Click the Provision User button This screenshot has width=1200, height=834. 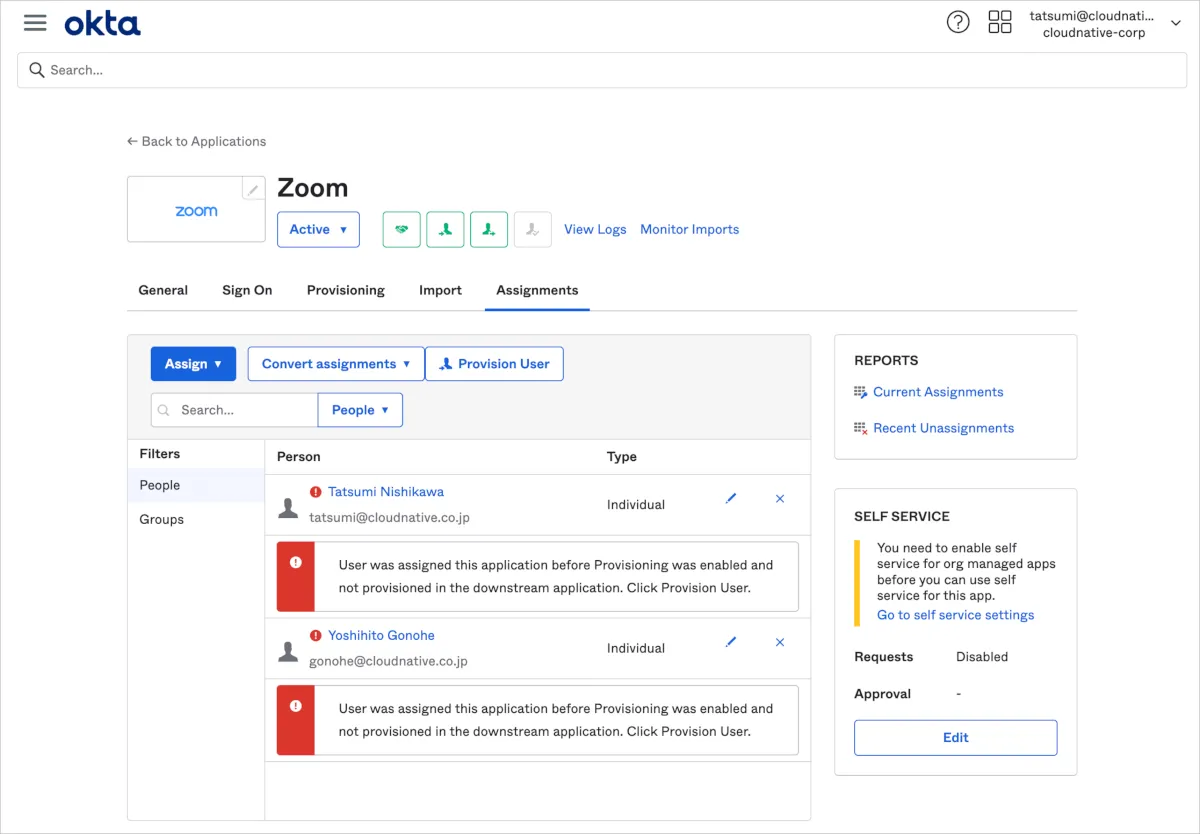(x=494, y=364)
